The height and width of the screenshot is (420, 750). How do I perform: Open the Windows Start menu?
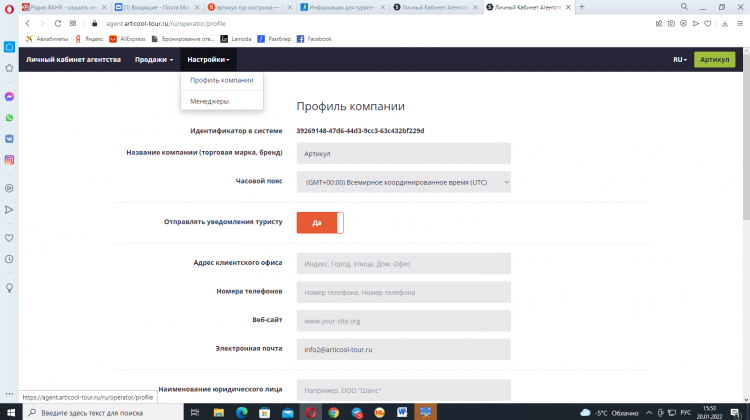pyautogui.click(x=11, y=412)
